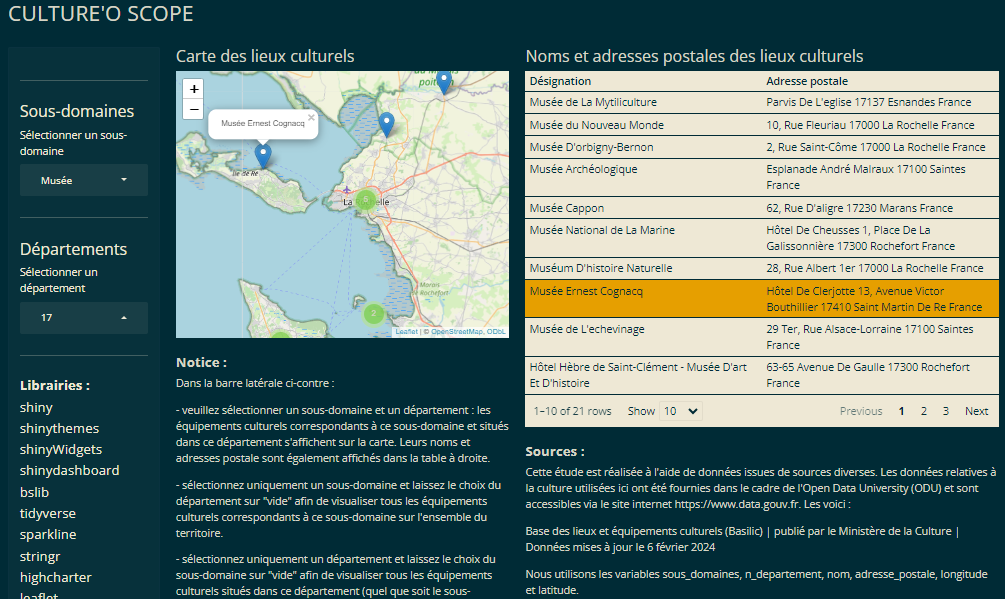Click the marker at the map's top edge
Viewport: 1005px width, 599px height.
[444, 82]
